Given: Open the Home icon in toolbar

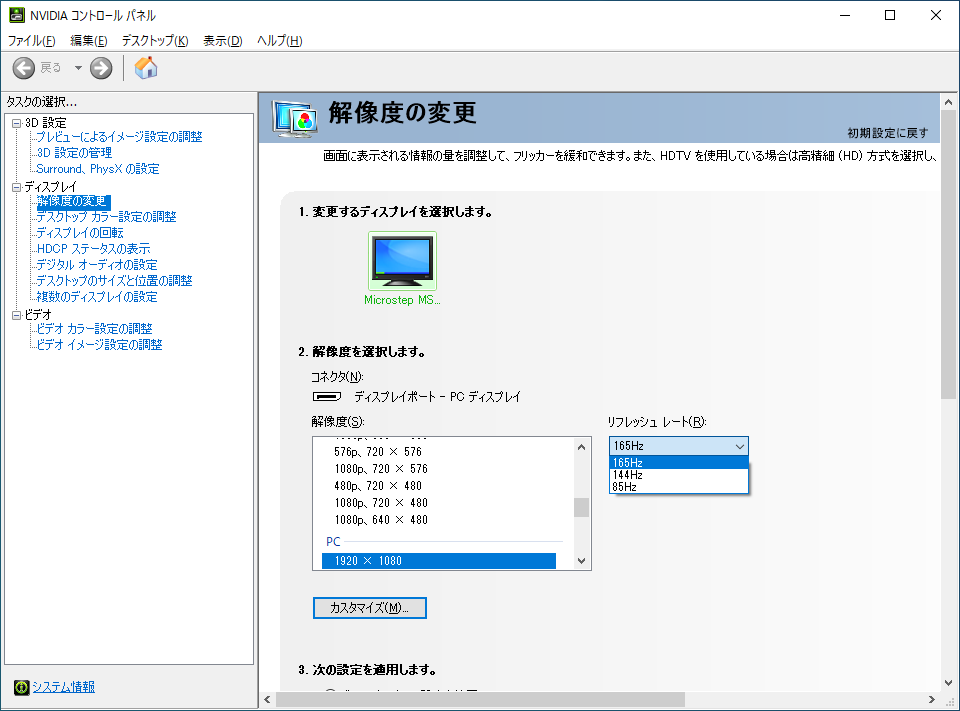Looking at the screenshot, I should click(x=146, y=68).
